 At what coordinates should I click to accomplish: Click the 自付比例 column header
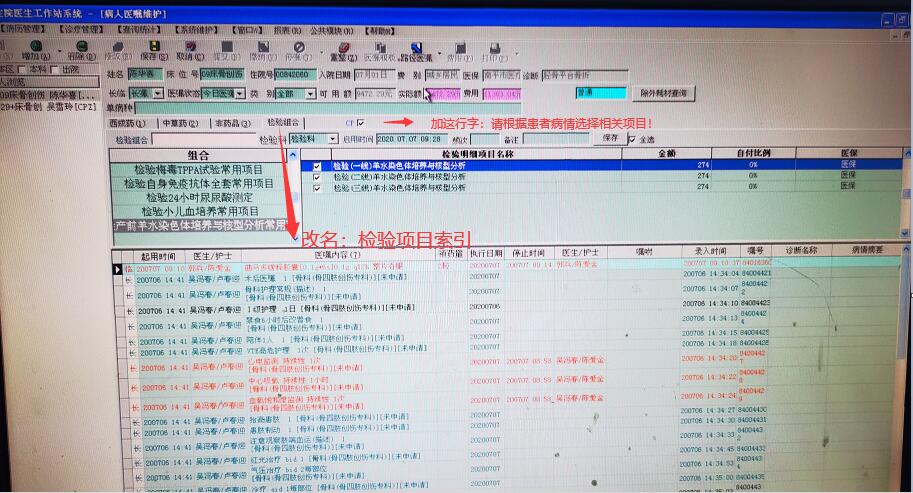pyautogui.click(x=753, y=154)
